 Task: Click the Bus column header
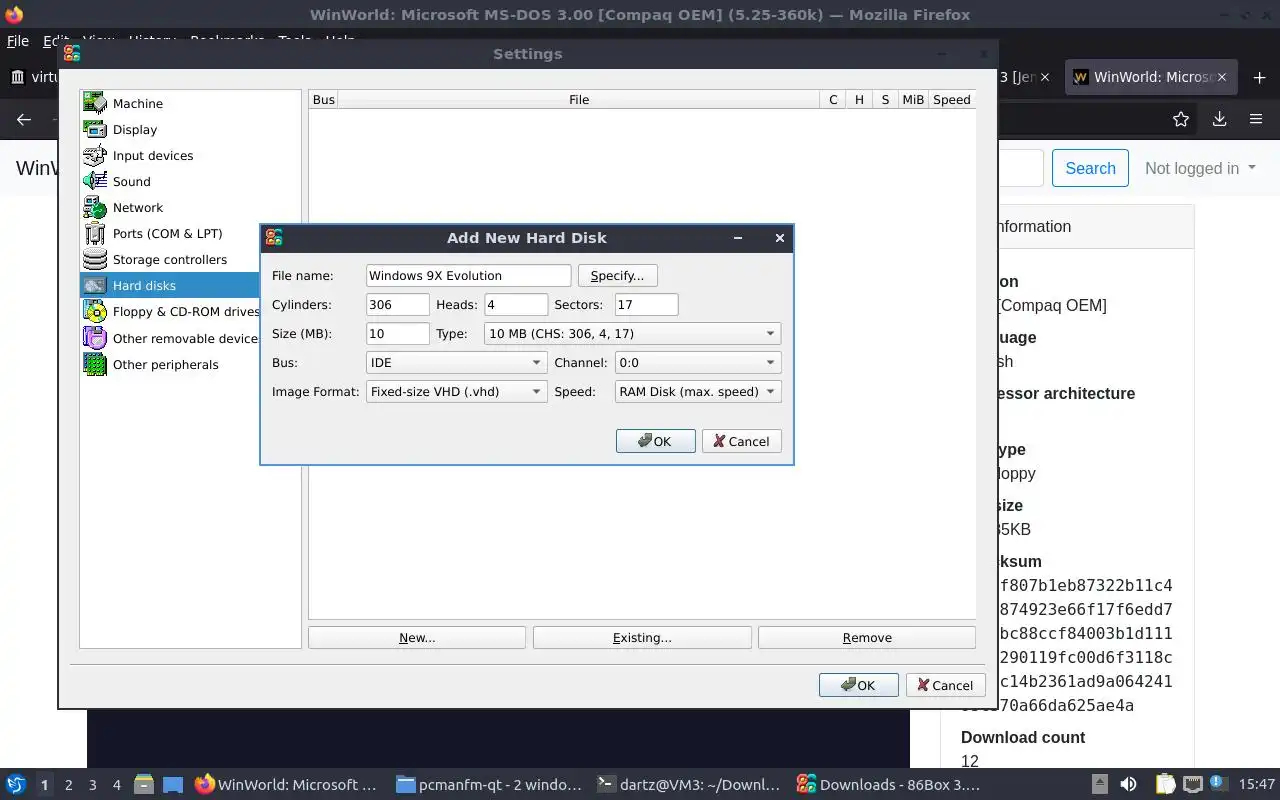324,99
